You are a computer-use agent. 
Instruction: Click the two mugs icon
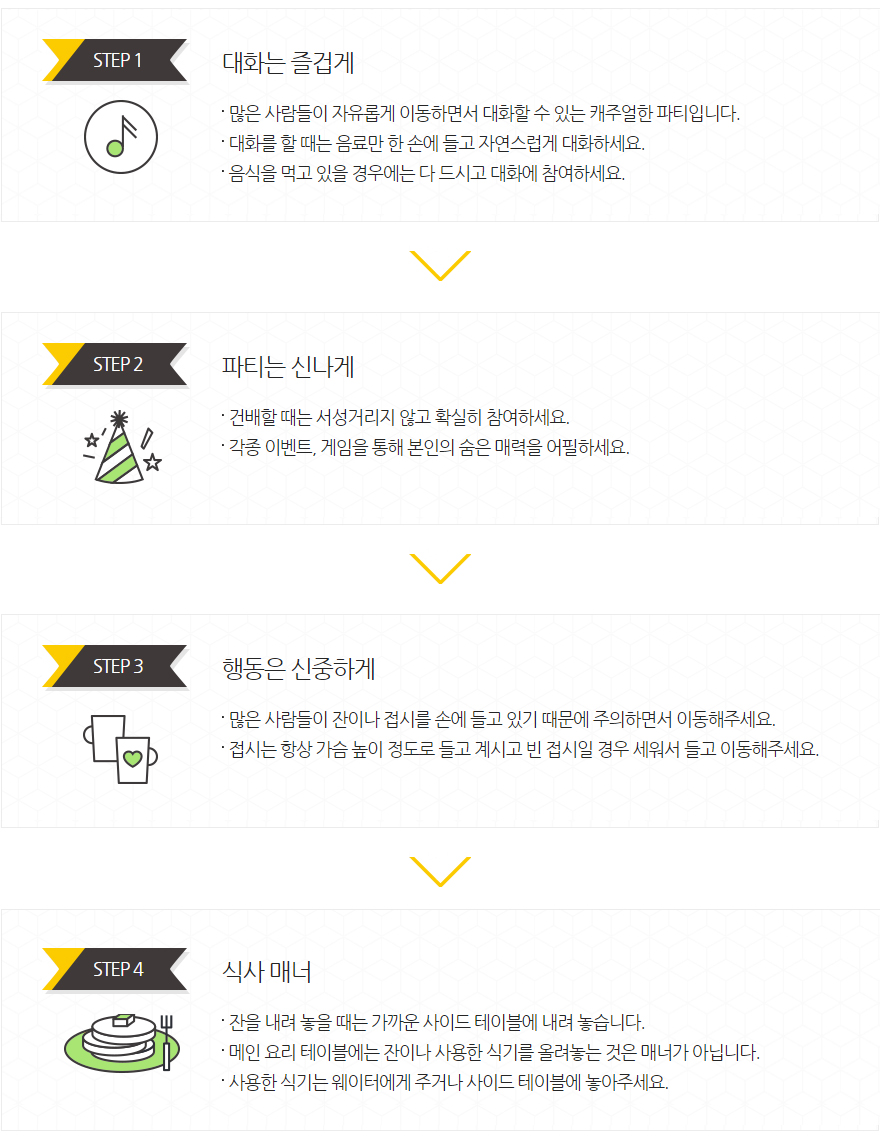pos(120,749)
